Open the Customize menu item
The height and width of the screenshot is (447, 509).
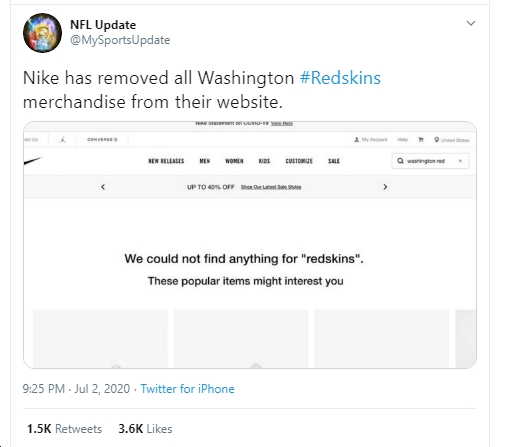299,161
